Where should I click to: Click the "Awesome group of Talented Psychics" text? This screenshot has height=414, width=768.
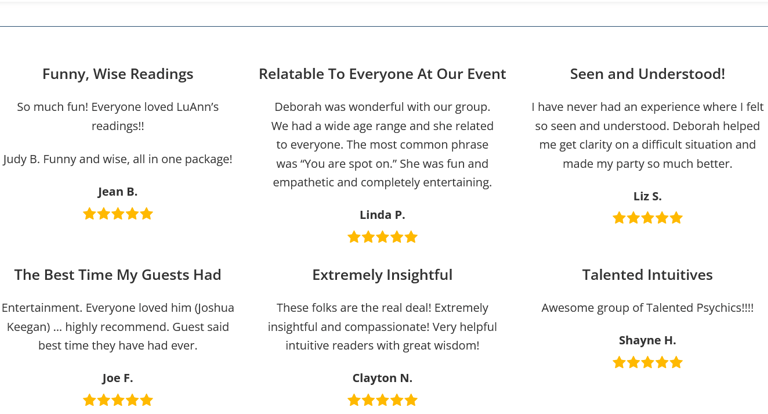tap(647, 308)
